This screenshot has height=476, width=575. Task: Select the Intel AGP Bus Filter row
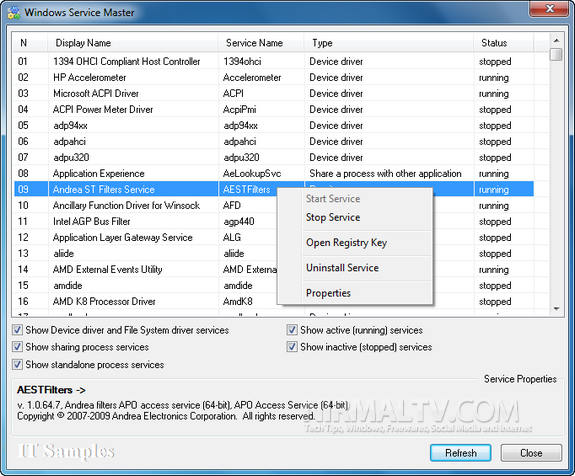click(274, 221)
